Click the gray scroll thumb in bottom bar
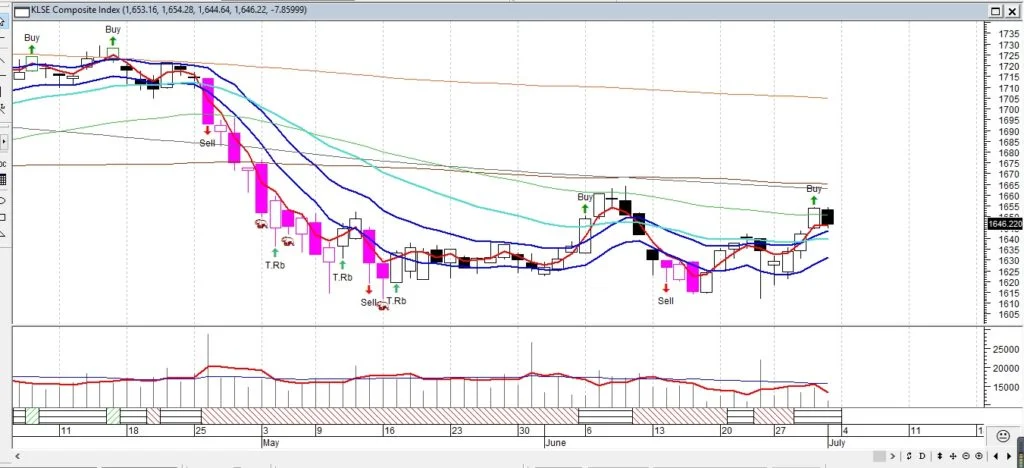 [x=879, y=456]
